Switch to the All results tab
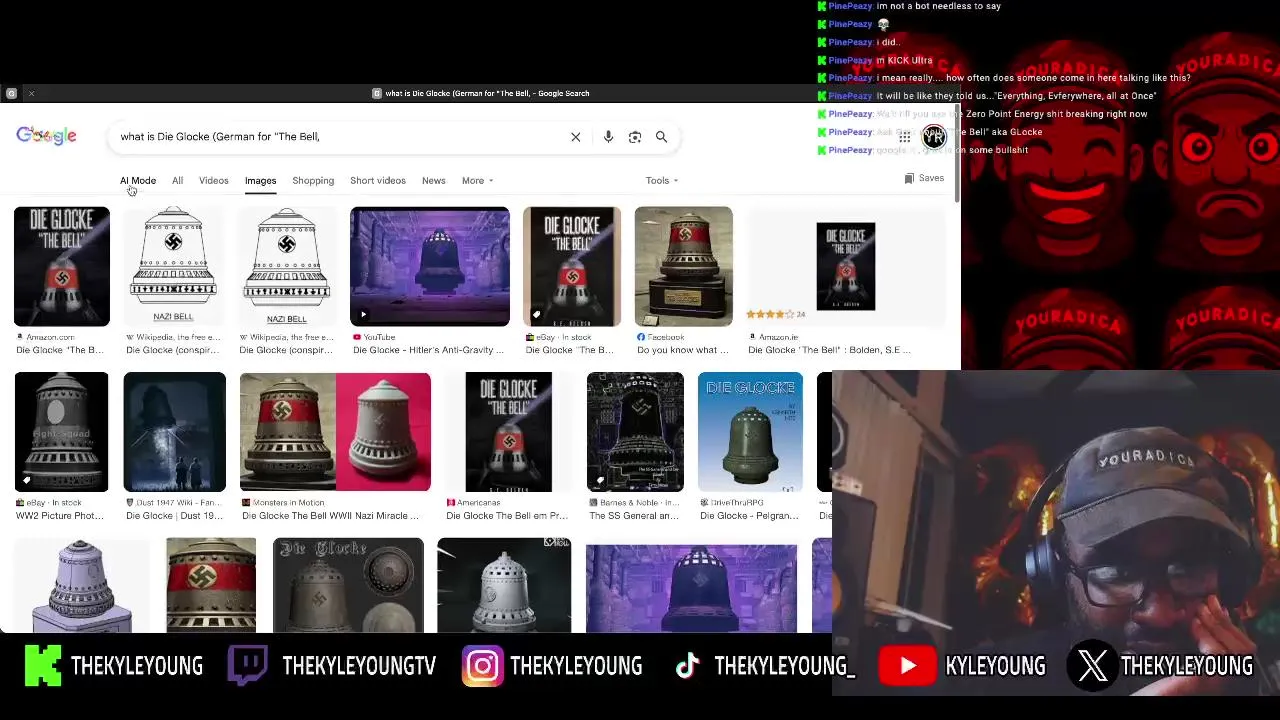This screenshot has height=720, width=1280. coord(177,180)
